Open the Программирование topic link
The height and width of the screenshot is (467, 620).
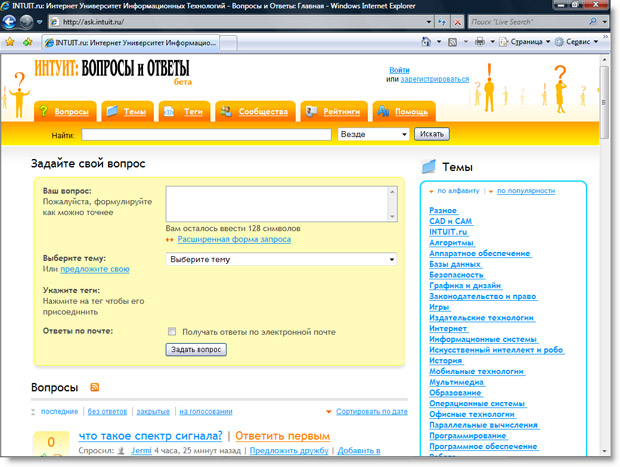[468, 435]
